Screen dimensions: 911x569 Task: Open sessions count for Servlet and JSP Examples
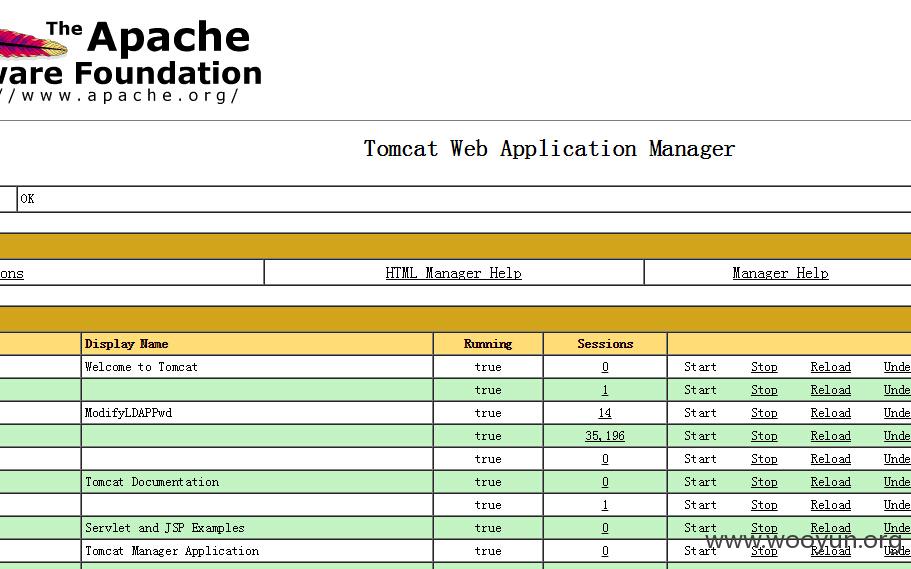pyautogui.click(x=605, y=528)
